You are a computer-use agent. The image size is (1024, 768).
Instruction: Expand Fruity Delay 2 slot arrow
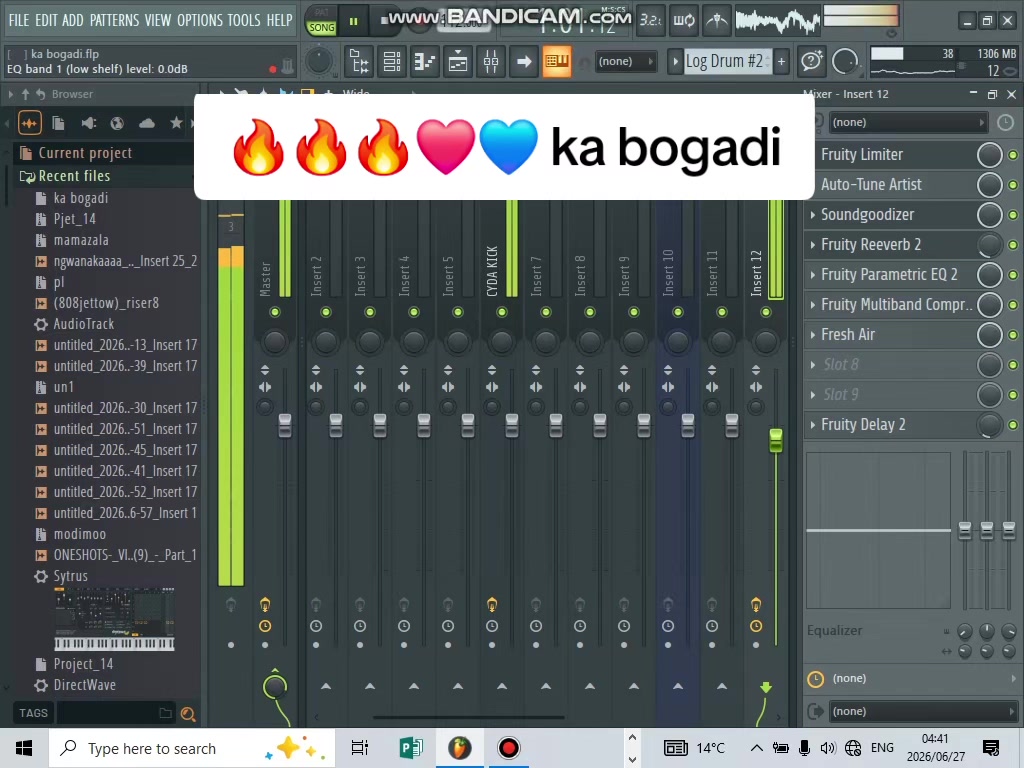coord(812,425)
